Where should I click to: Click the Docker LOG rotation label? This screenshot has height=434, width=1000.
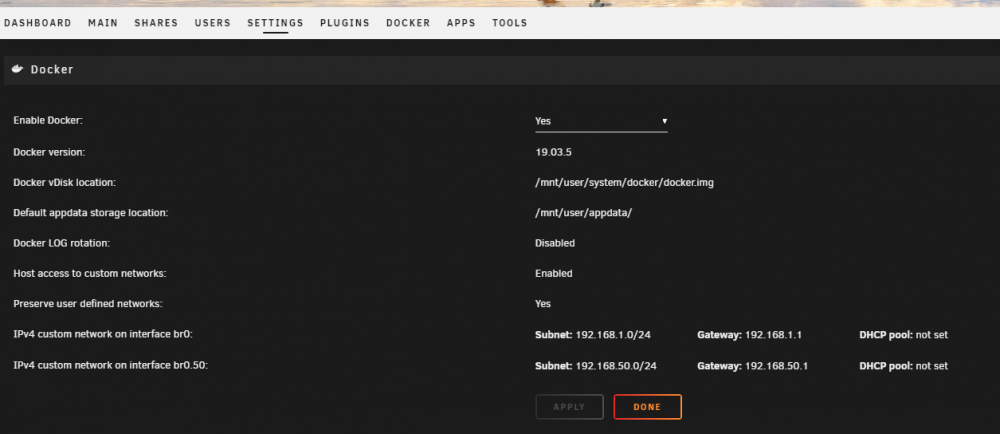pos(61,243)
